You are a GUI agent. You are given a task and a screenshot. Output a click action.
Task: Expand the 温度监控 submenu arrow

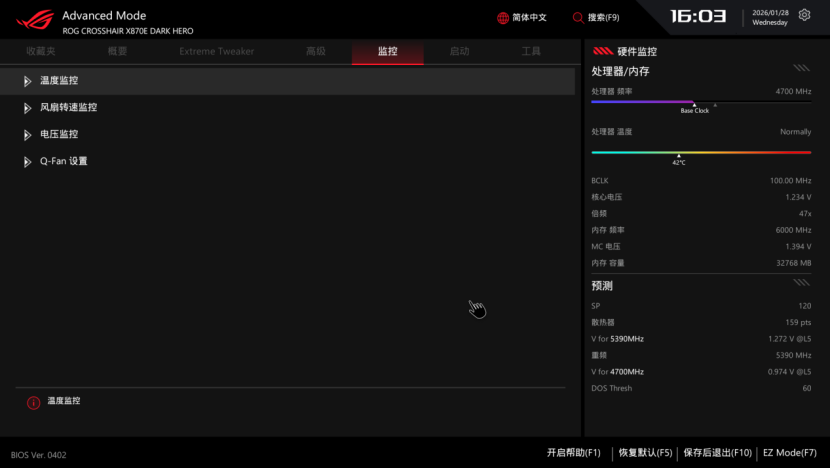tap(27, 81)
